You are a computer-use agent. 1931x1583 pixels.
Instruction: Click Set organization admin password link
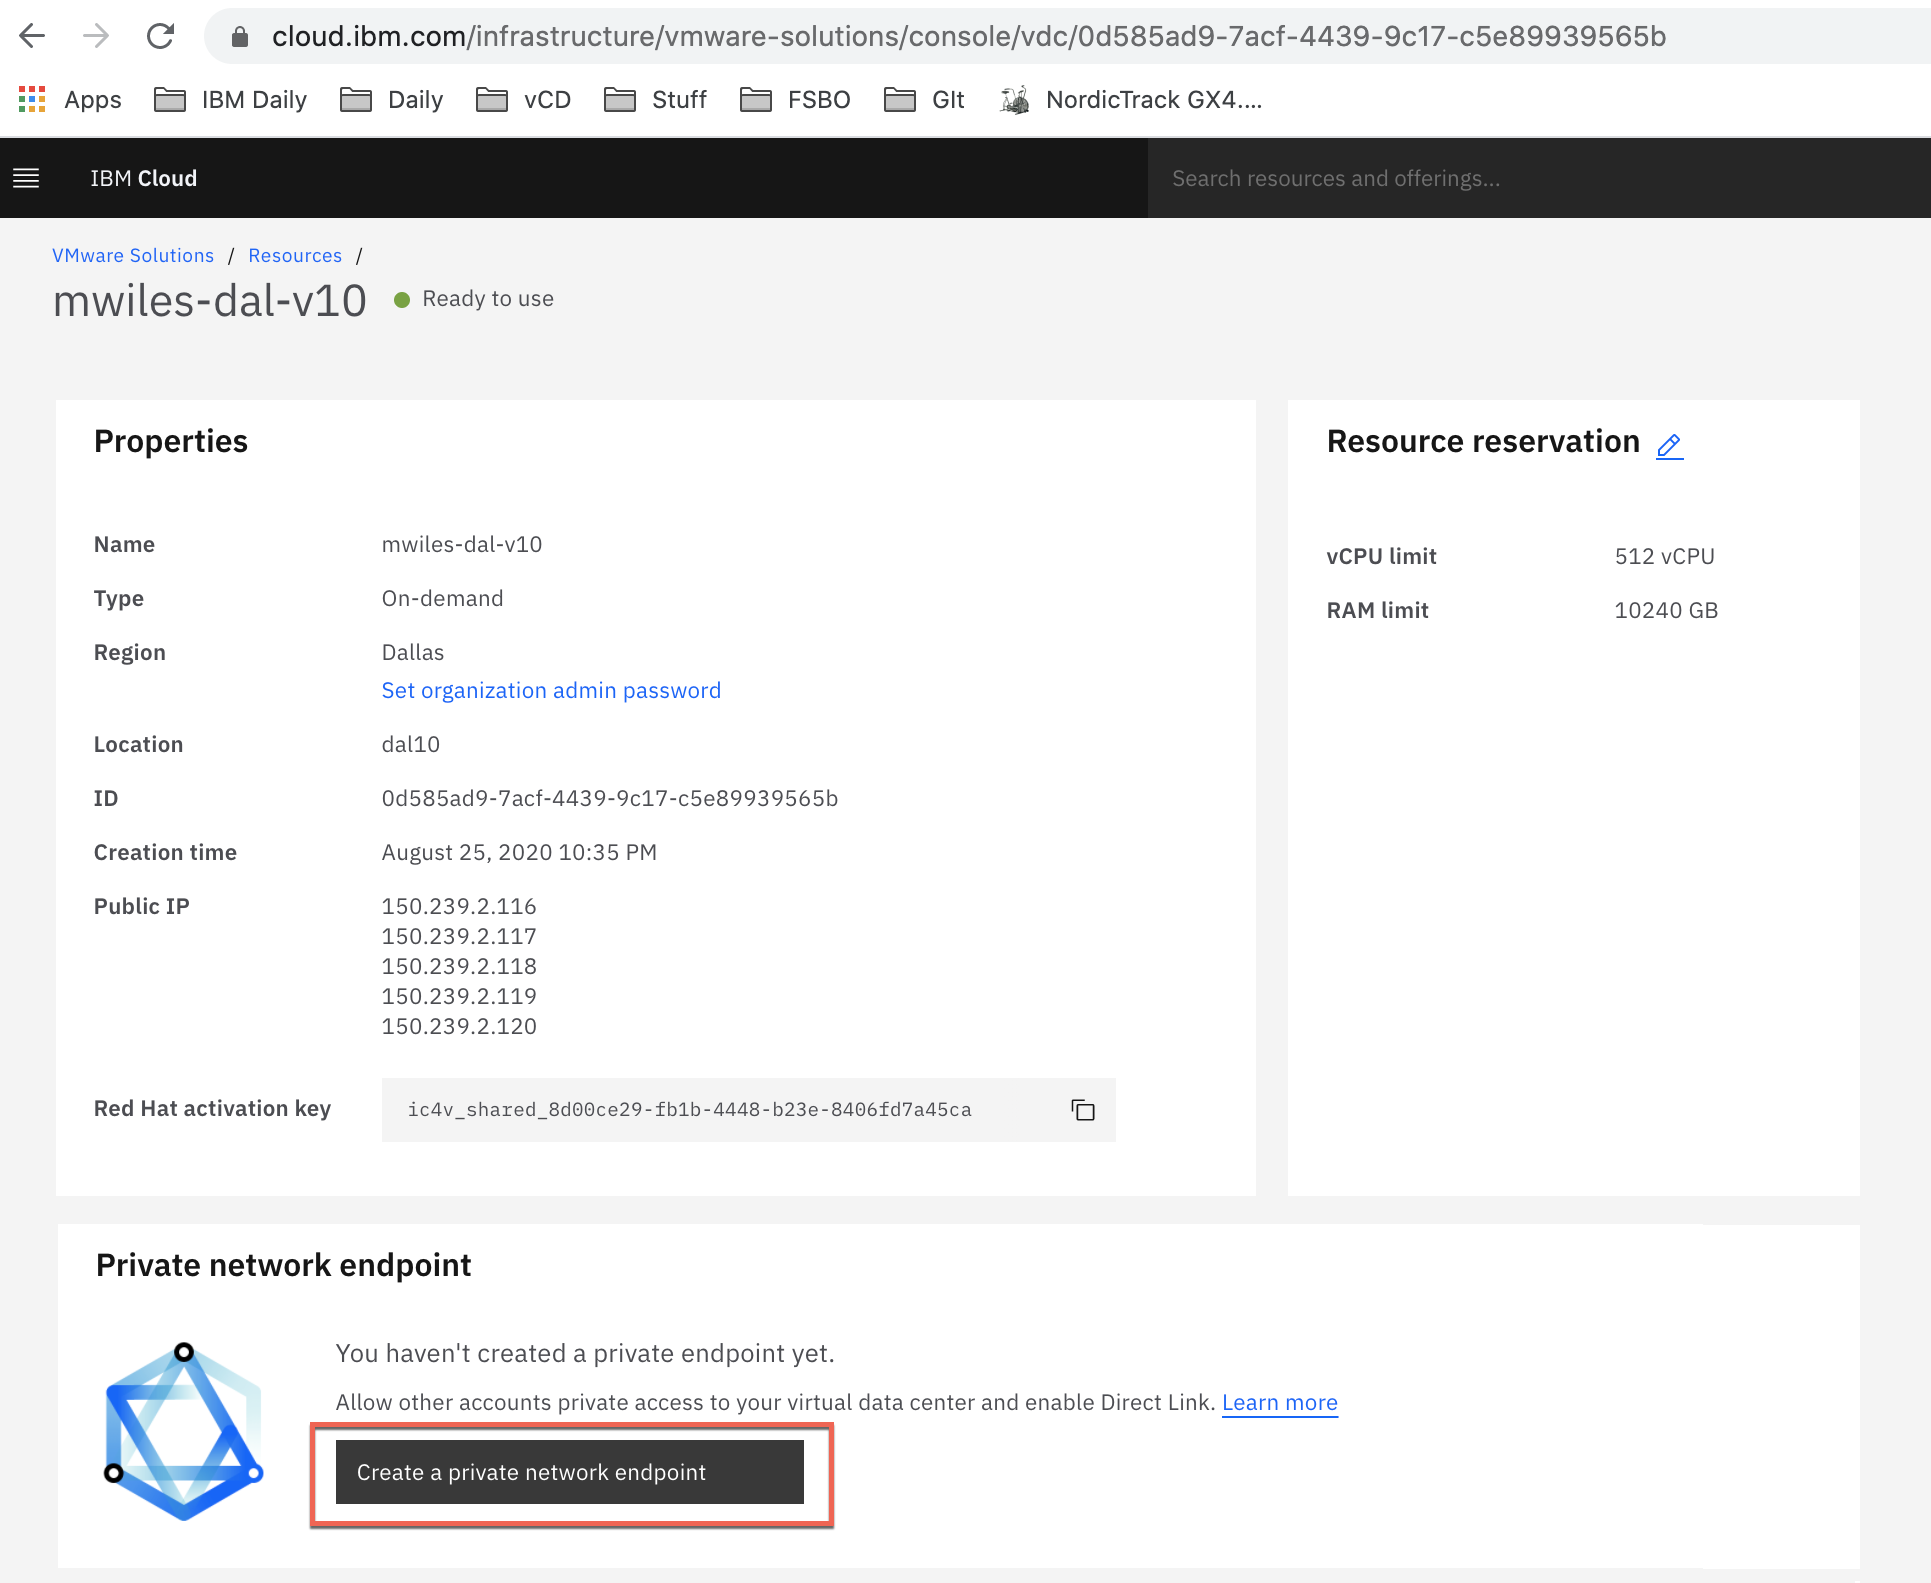(x=551, y=690)
